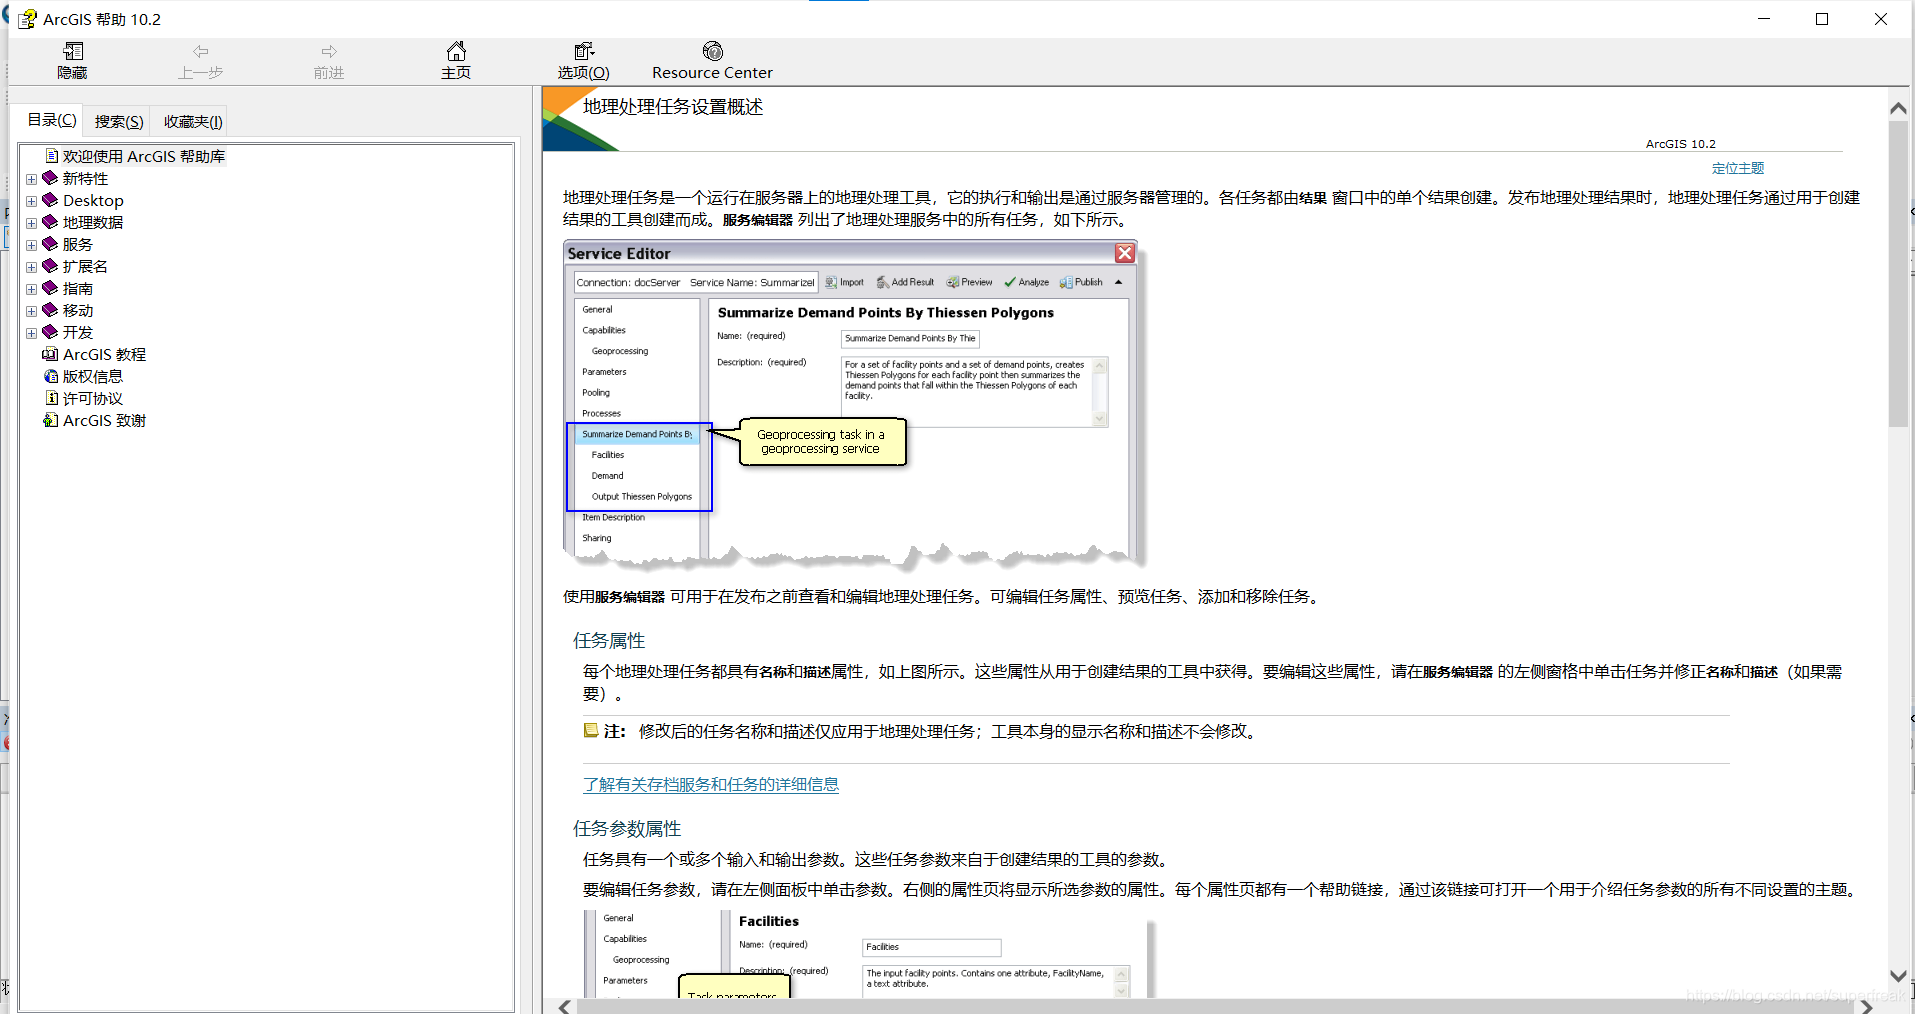Click the 任务属性 heading
This screenshot has height=1014, width=1915.
pyautogui.click(x=609, y=641)
